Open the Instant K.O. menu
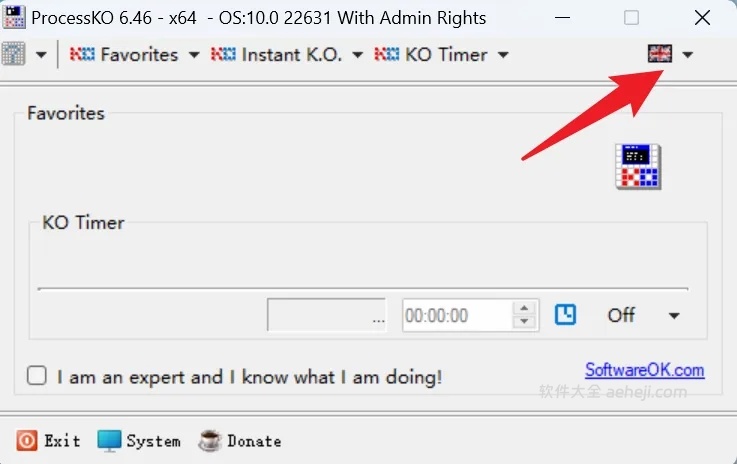Image resolution: width=737 pixels, height=464 pixels. (288, 54)
